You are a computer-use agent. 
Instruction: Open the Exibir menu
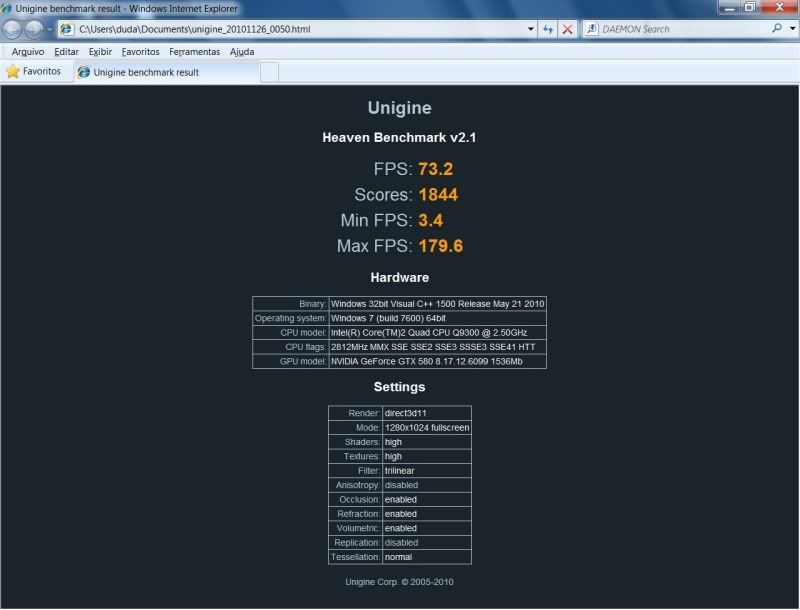pyautogui.click(x=100, y=51)
